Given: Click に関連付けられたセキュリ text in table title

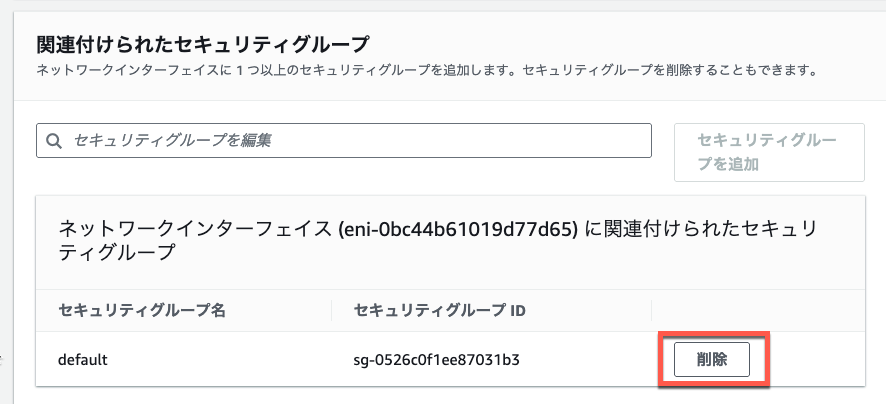Looking at the screenshot, I should [697, 230].
